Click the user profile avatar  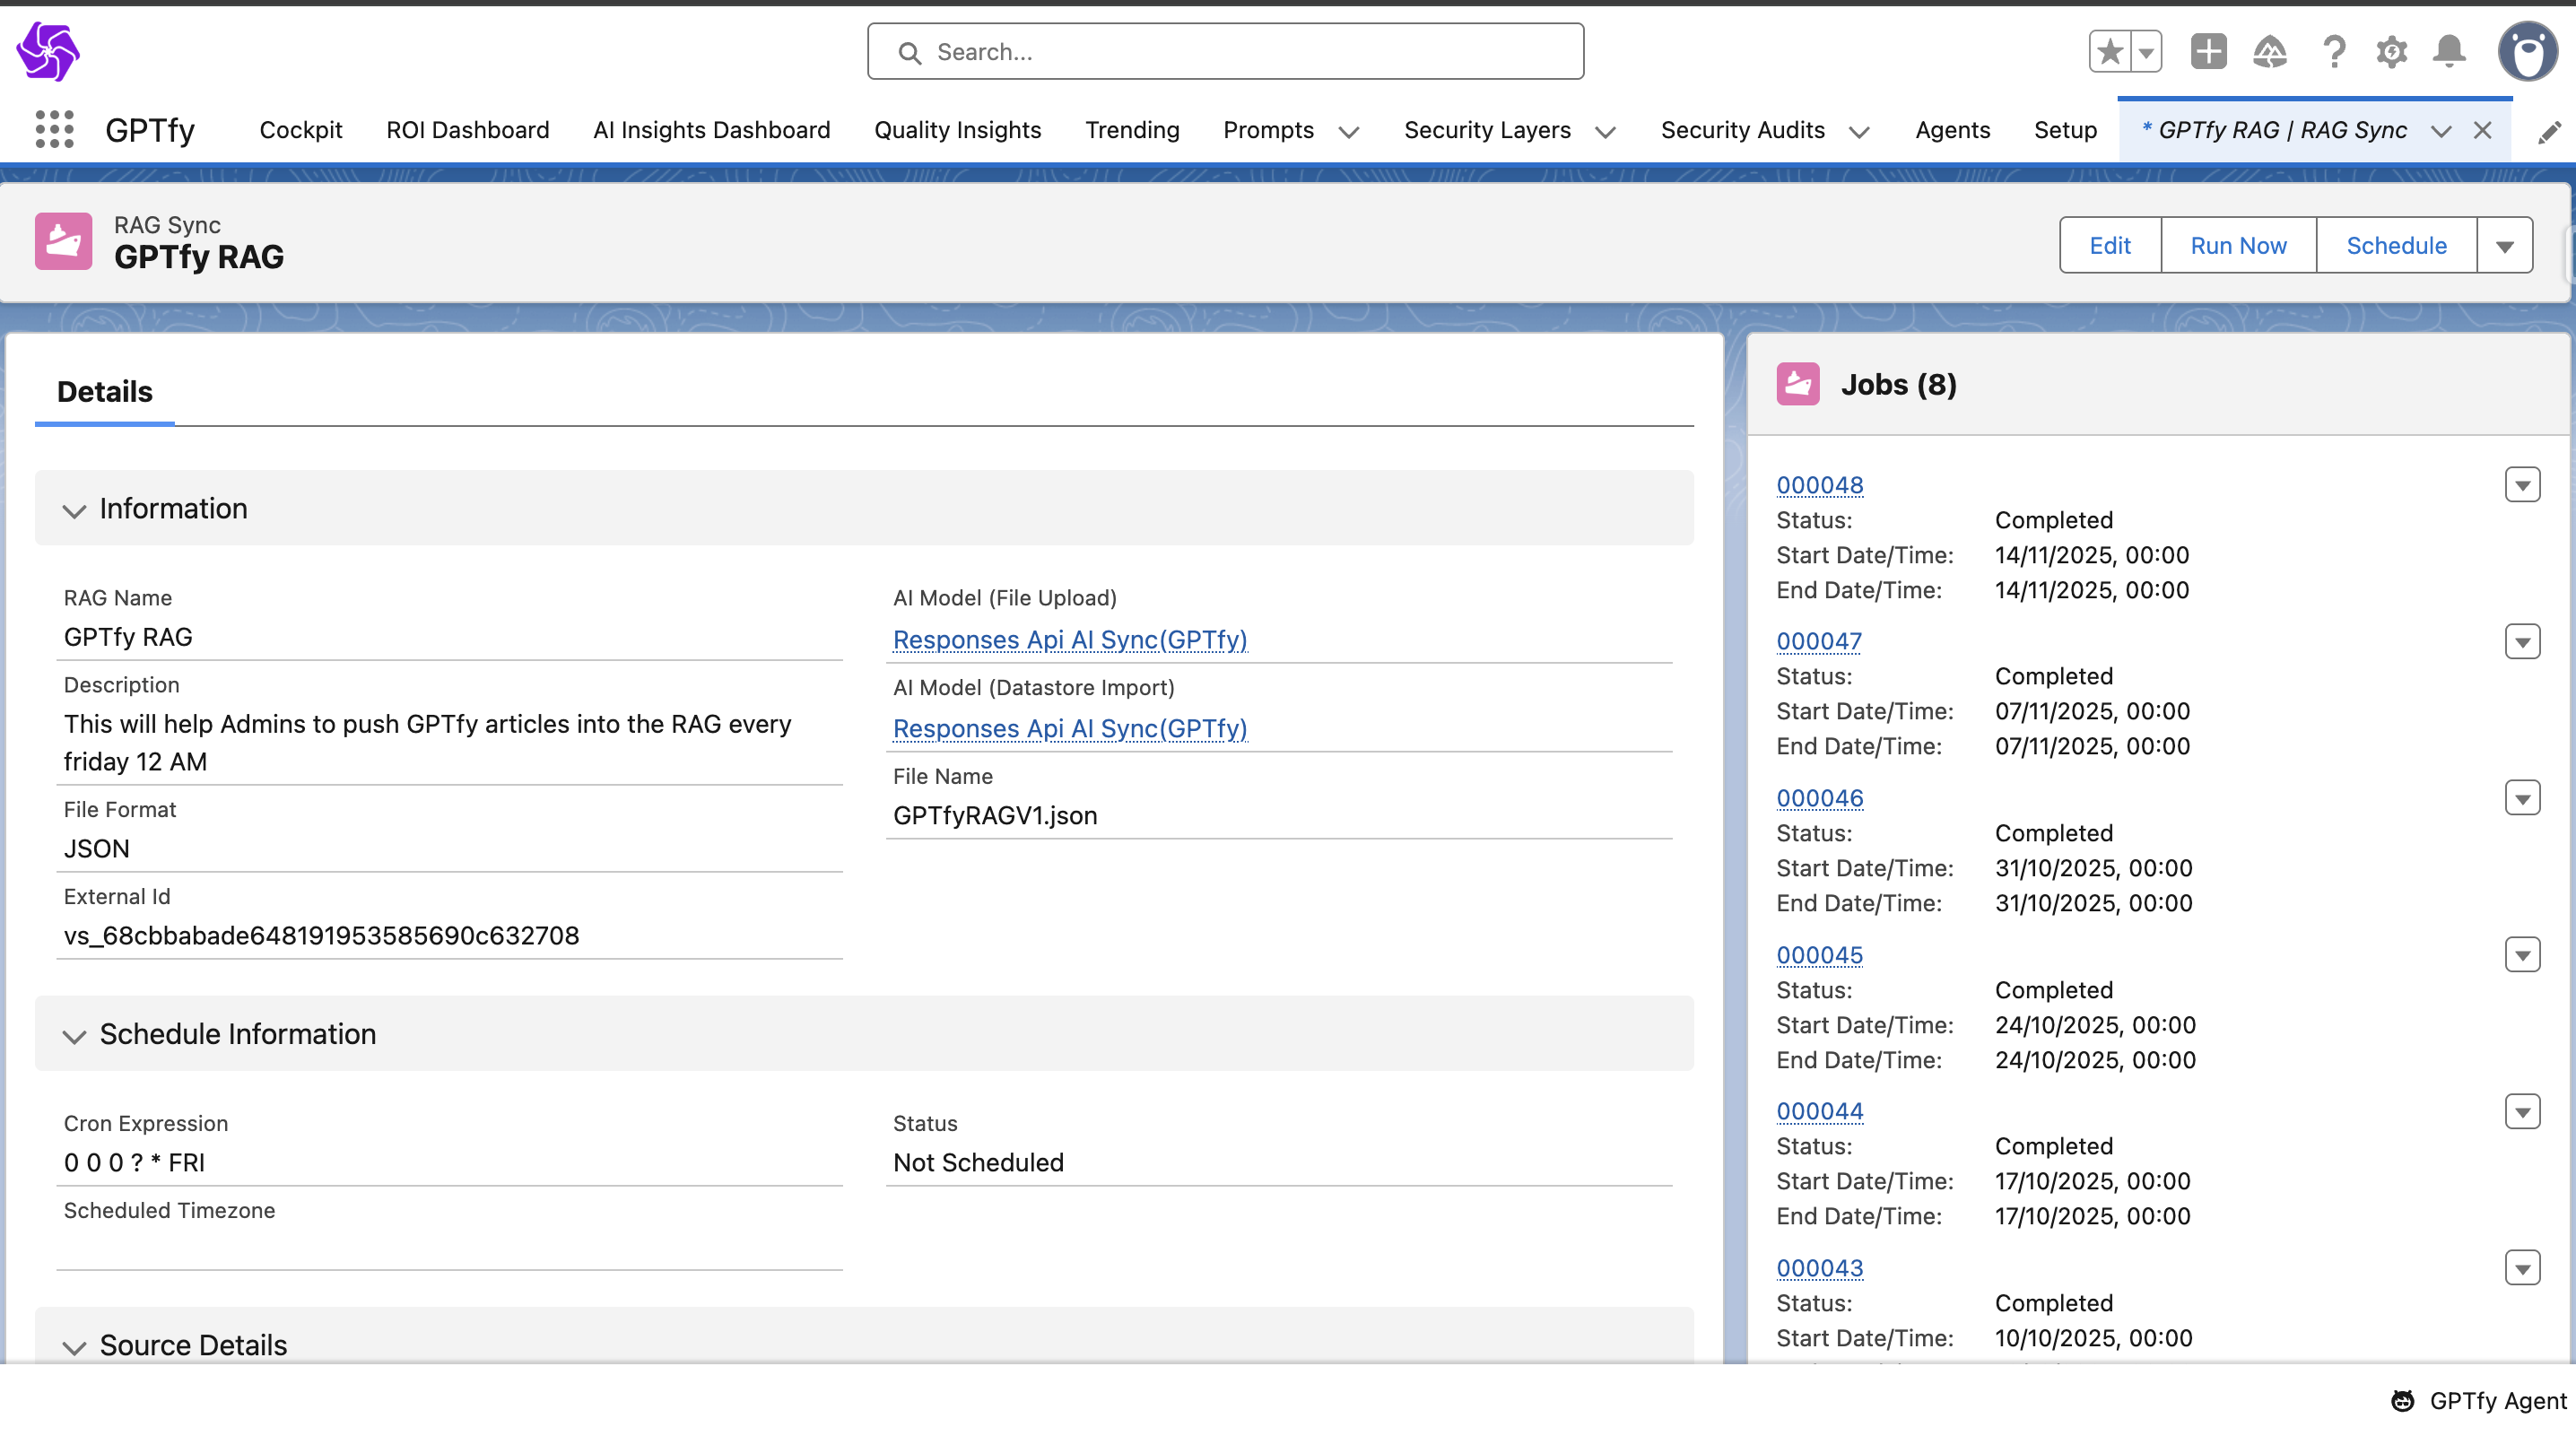coord(2526,52)
